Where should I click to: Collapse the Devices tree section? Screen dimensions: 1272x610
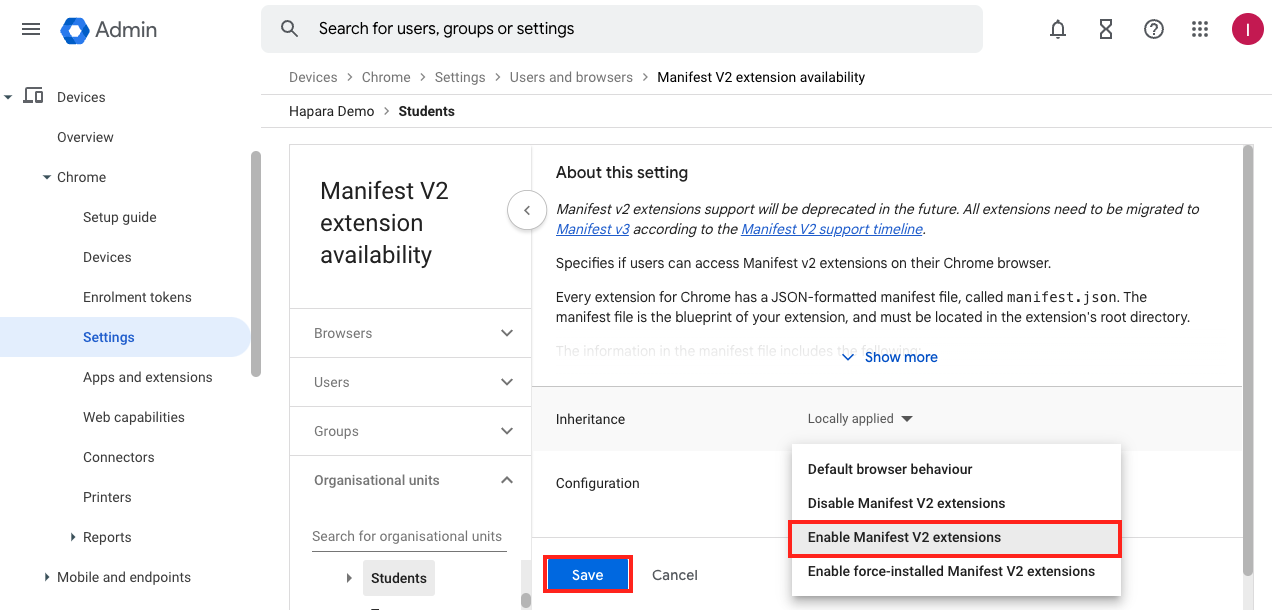point(8,97)
